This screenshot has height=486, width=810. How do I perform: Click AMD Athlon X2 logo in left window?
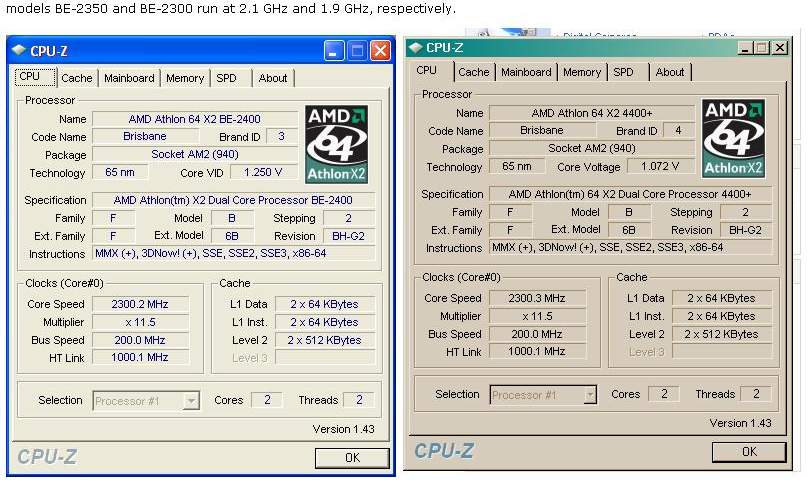pyautogui.click(x=336, y=144)
